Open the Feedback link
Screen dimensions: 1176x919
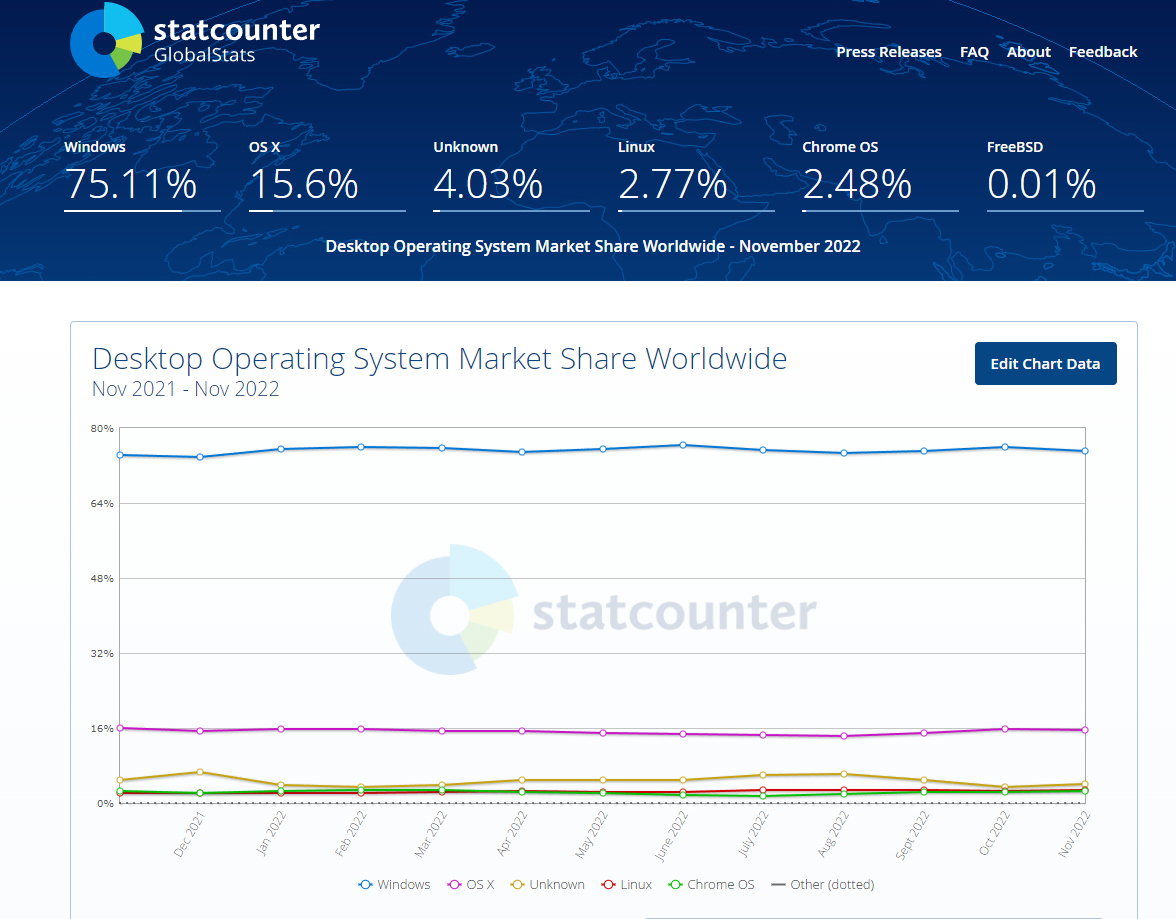(1102, 52)
